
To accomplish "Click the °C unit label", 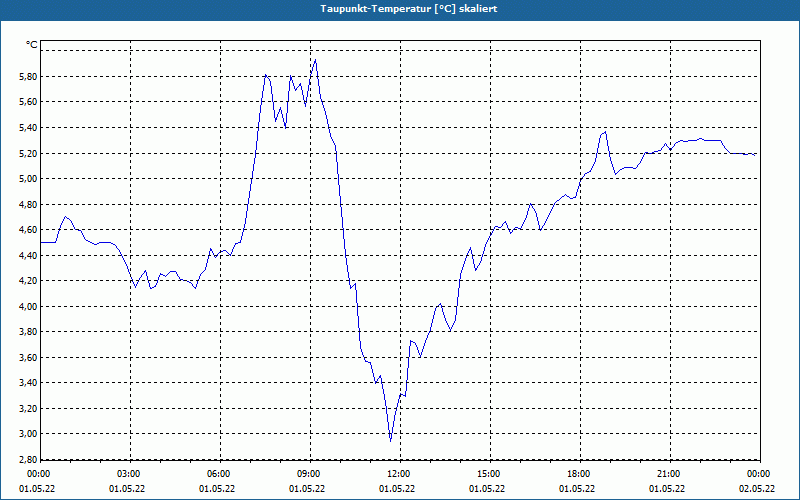I will [x=31, y=45].
